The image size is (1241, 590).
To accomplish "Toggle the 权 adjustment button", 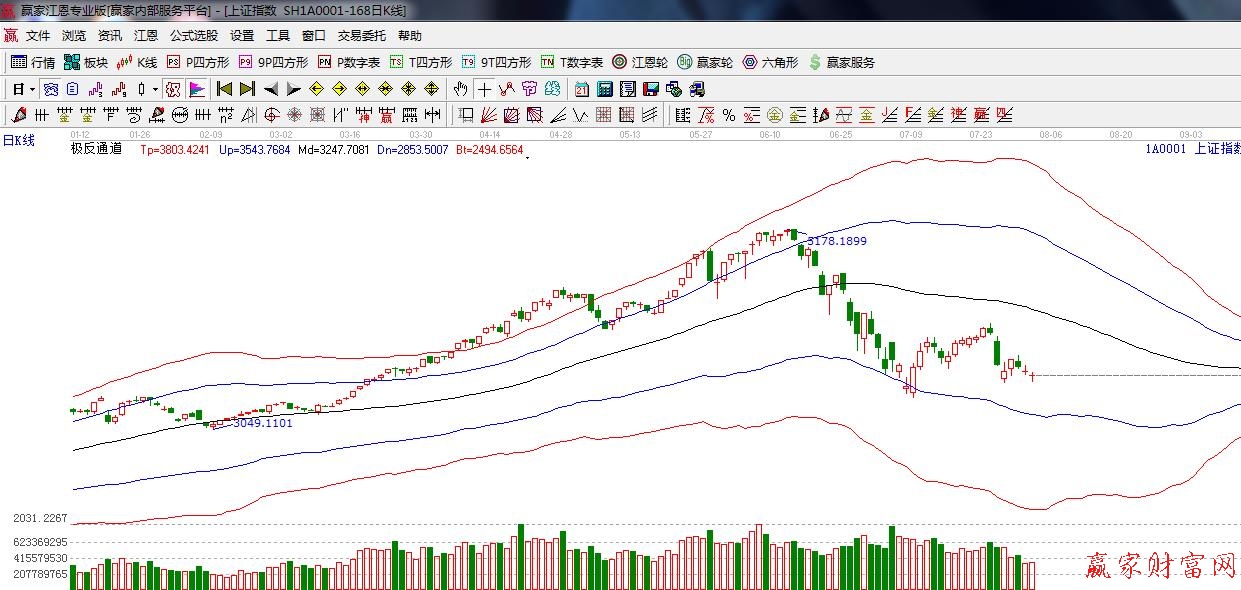I will [x=173, y=89].
